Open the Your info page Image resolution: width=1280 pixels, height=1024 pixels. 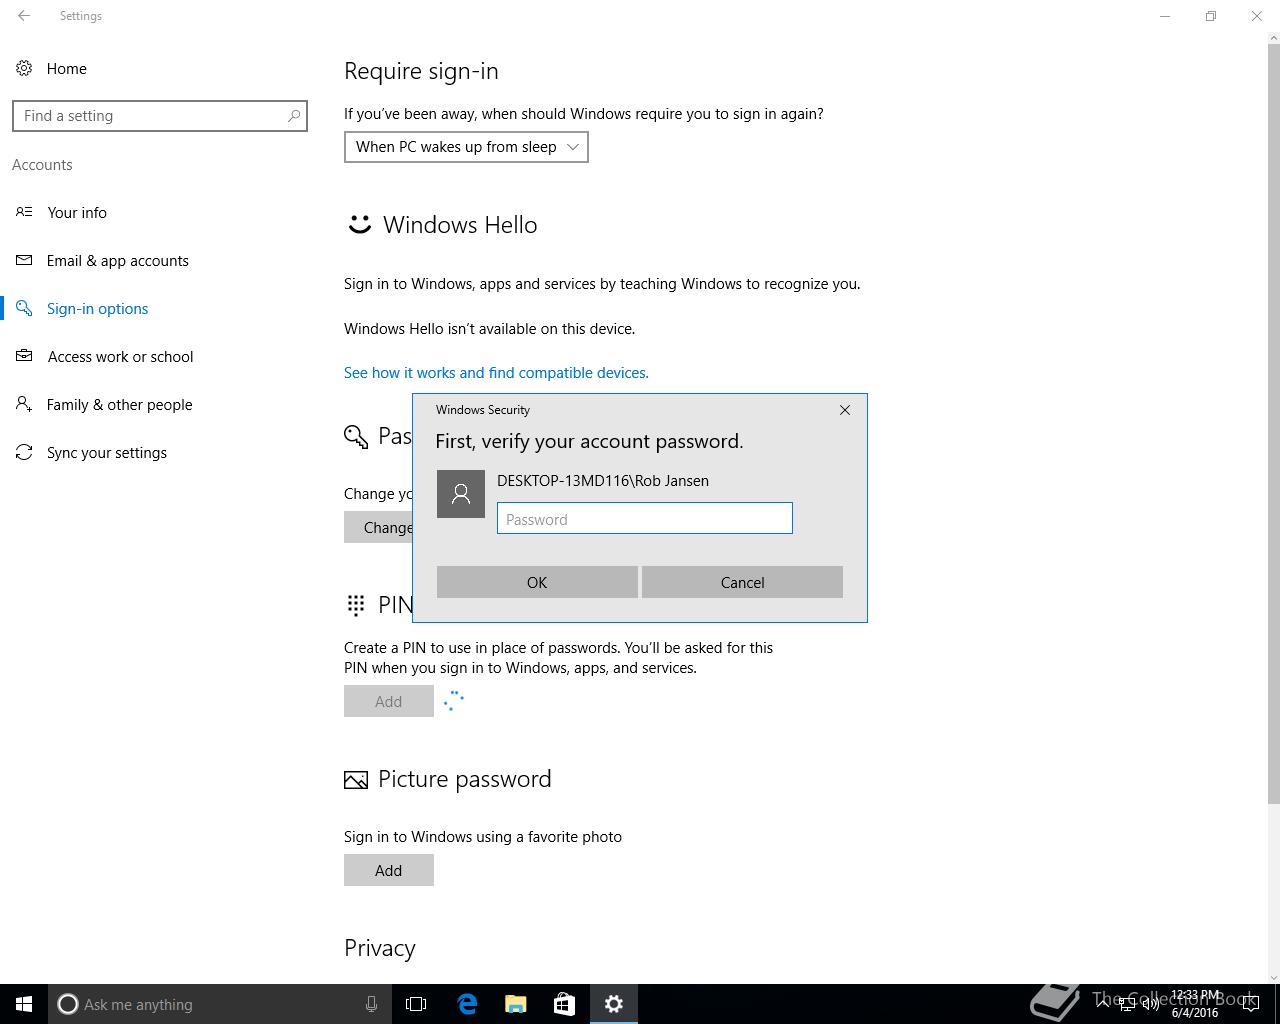77,212
